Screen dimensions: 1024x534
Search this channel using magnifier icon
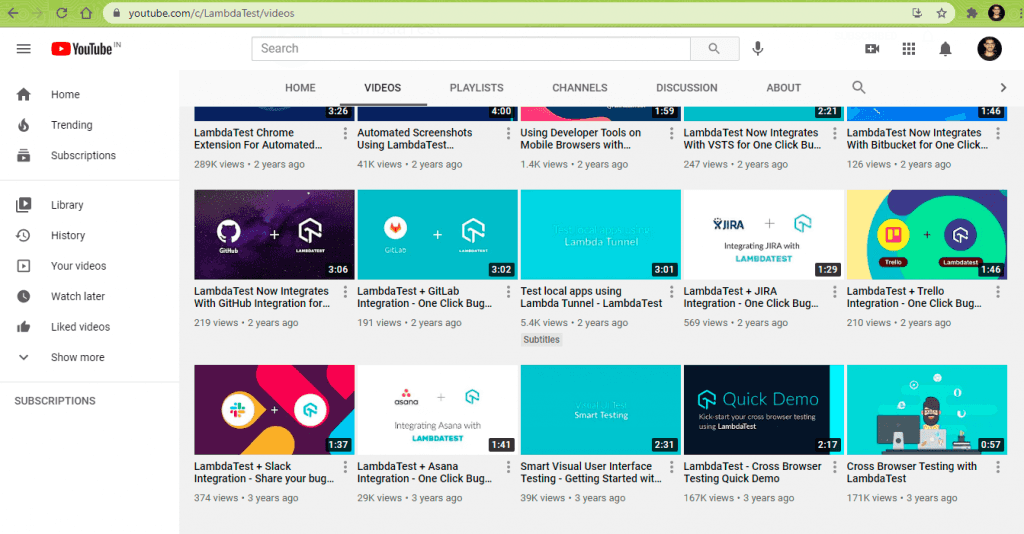(x=858, y=88)
